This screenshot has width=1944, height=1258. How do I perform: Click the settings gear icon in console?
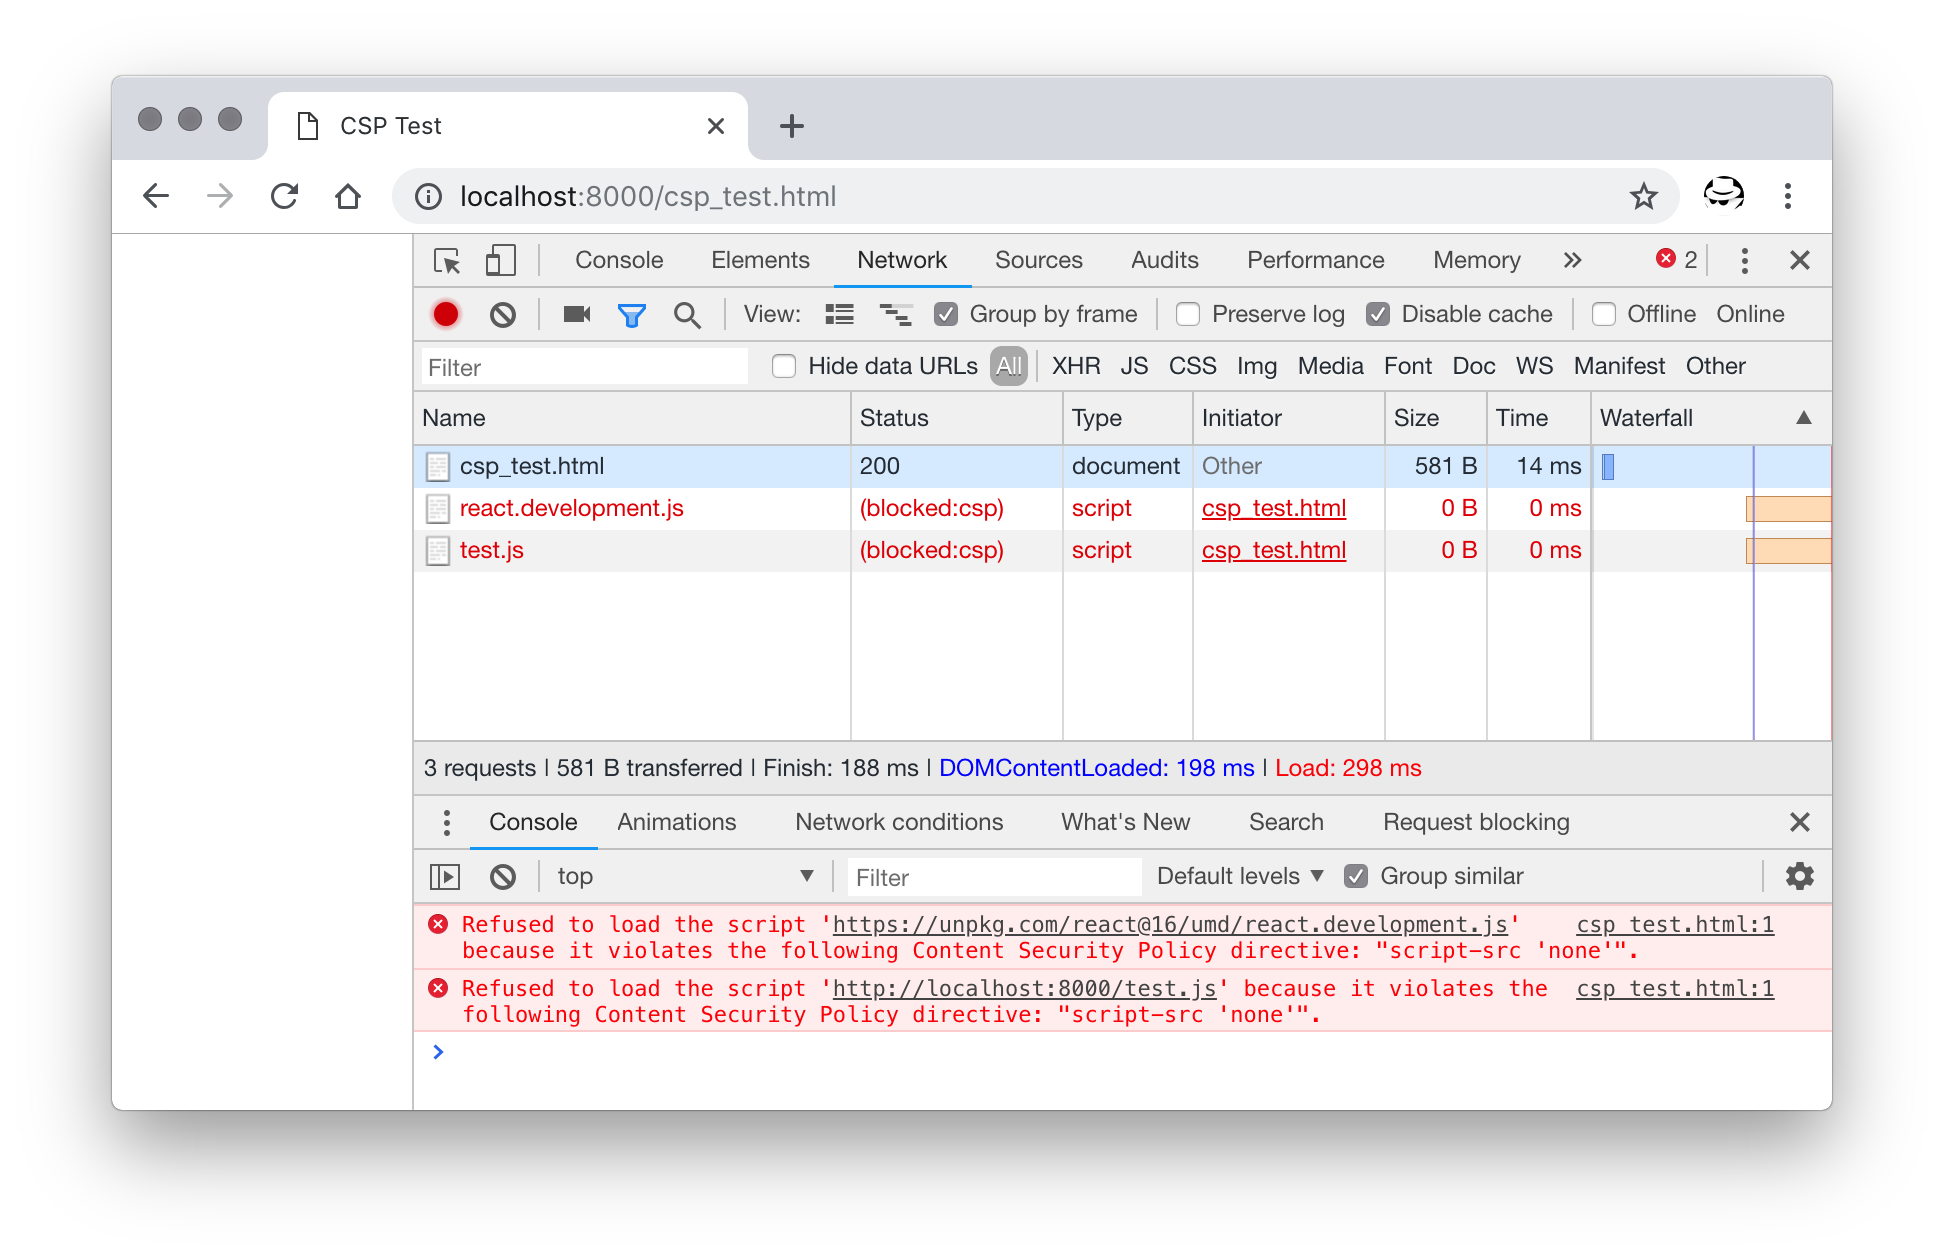click(1799, 876)
